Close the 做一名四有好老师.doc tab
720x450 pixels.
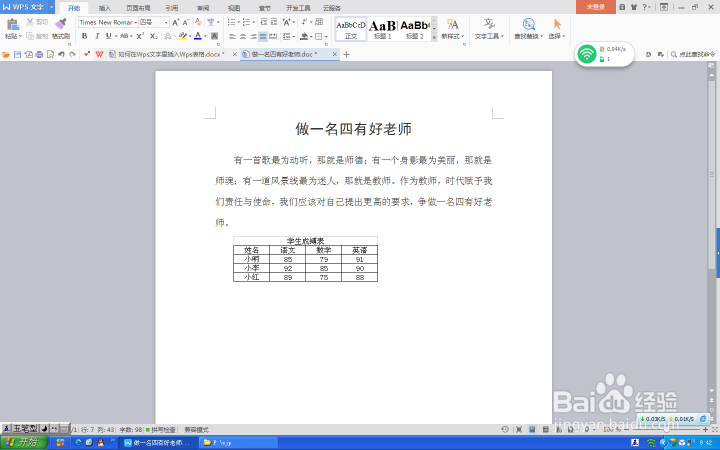tap(335, 54)
